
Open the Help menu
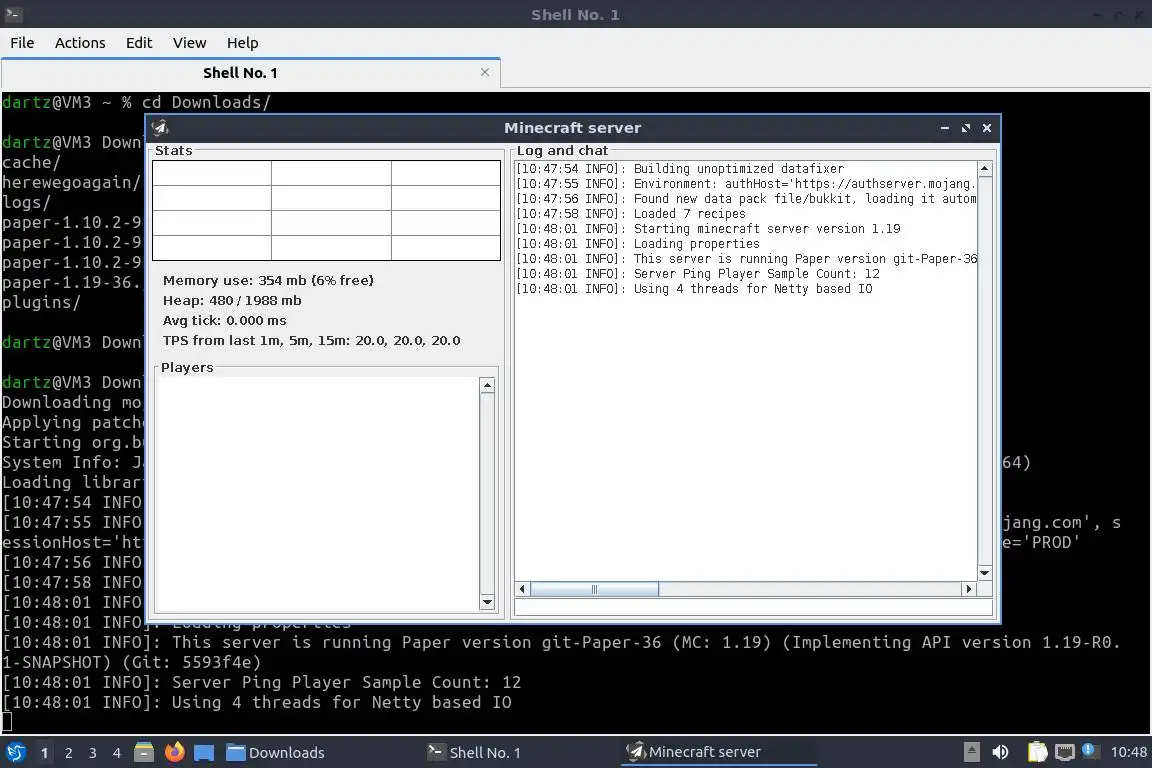pyautogui.click(x=242, y=43)
